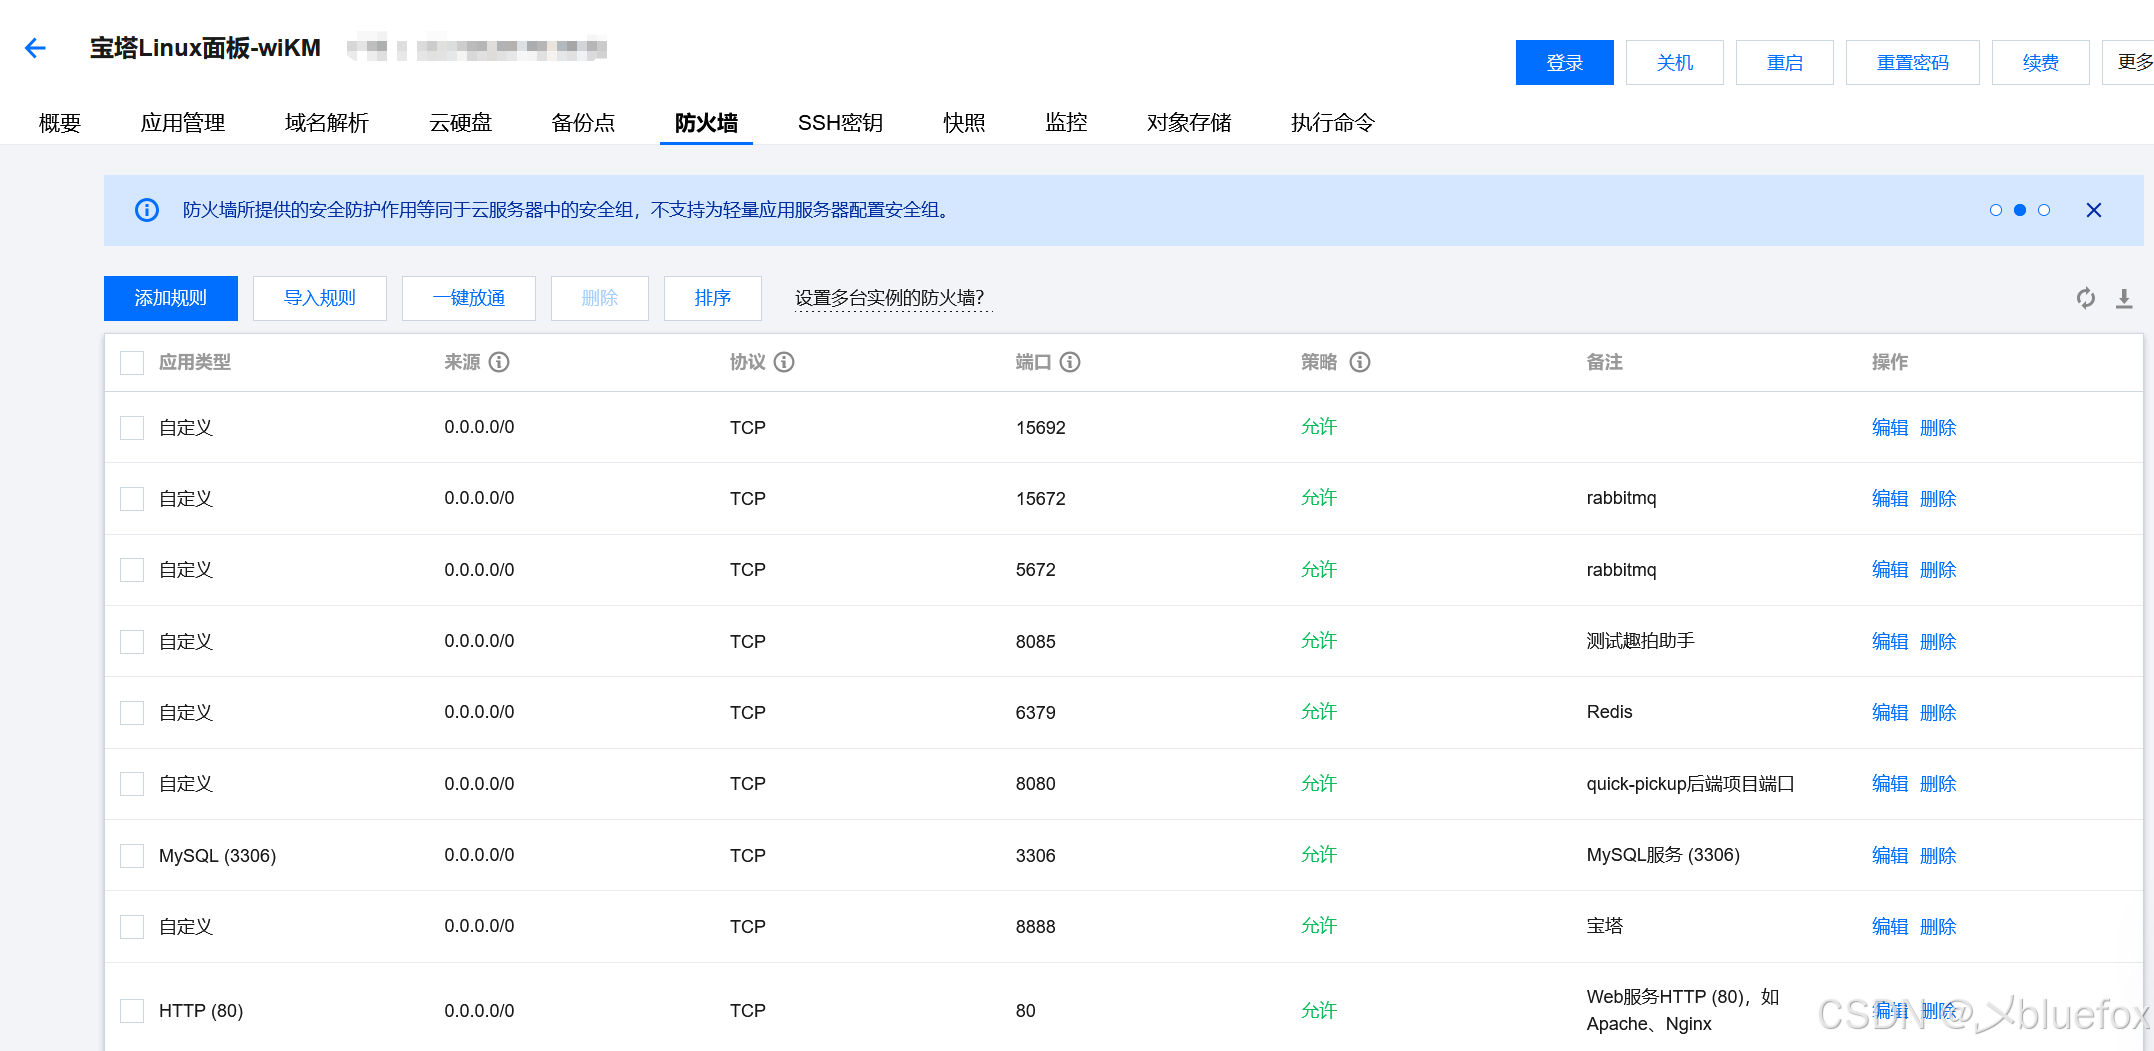
Task: Click the info icon next to 协议 header
Action: (x=784, y=362)
